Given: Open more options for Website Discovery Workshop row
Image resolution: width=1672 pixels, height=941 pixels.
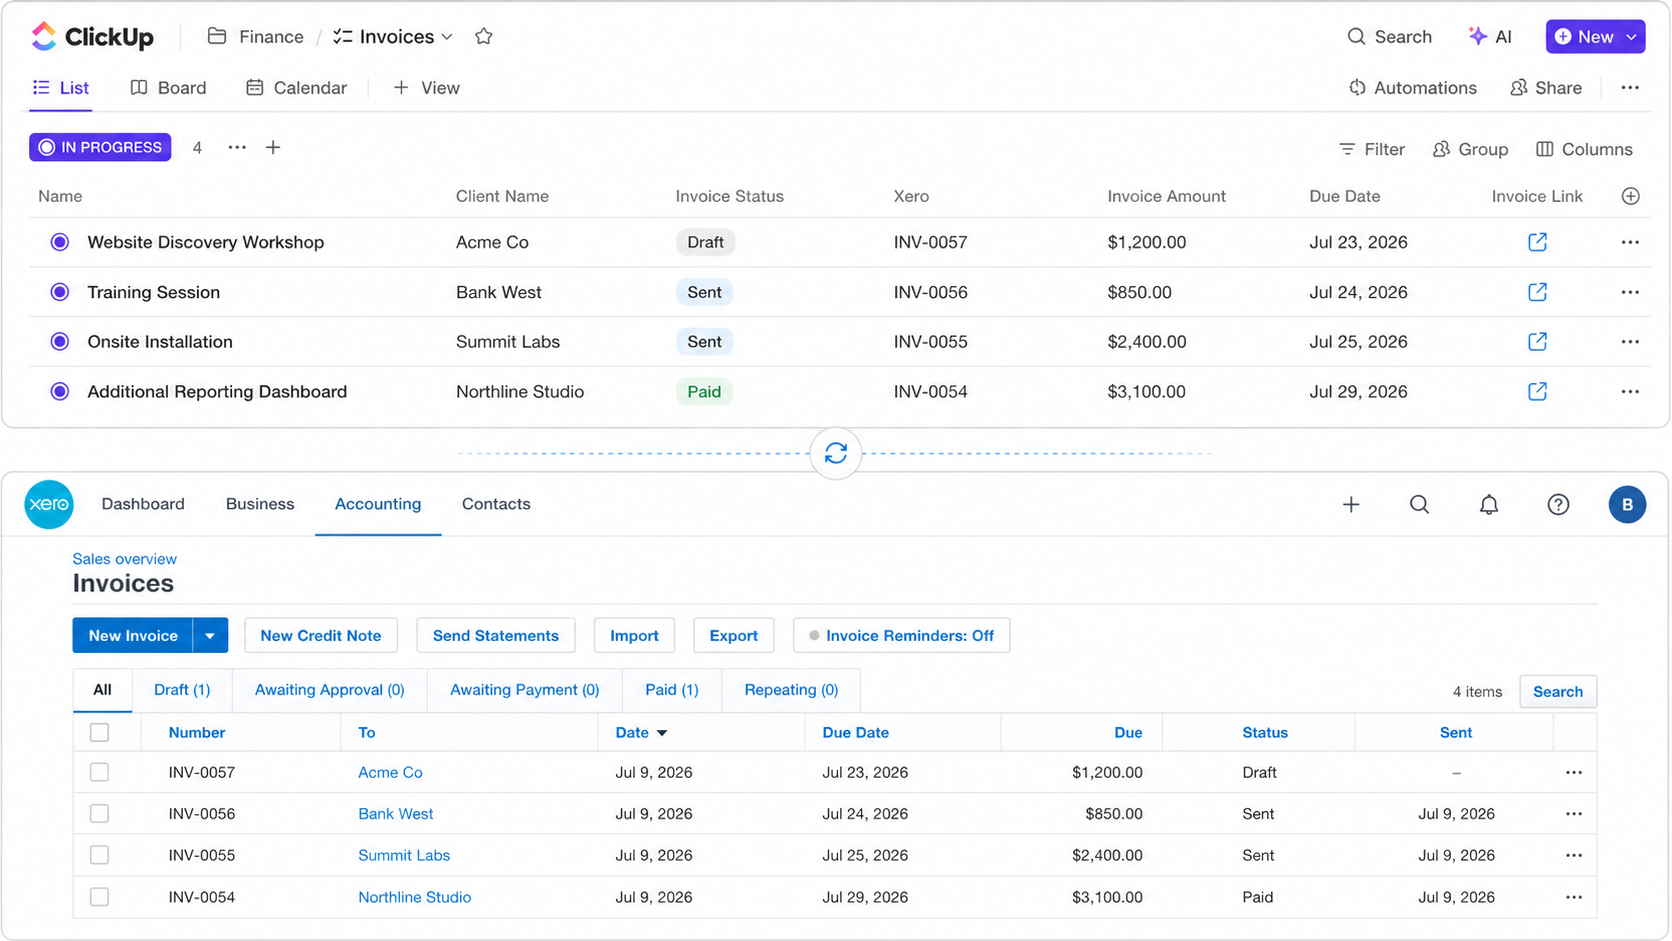Looking at the screenshot, I should tap(1630, 242).
